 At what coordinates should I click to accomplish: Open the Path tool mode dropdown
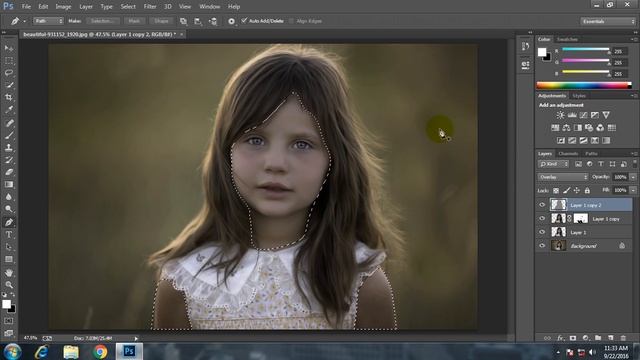pyautogui.click(x=48, y=21)
